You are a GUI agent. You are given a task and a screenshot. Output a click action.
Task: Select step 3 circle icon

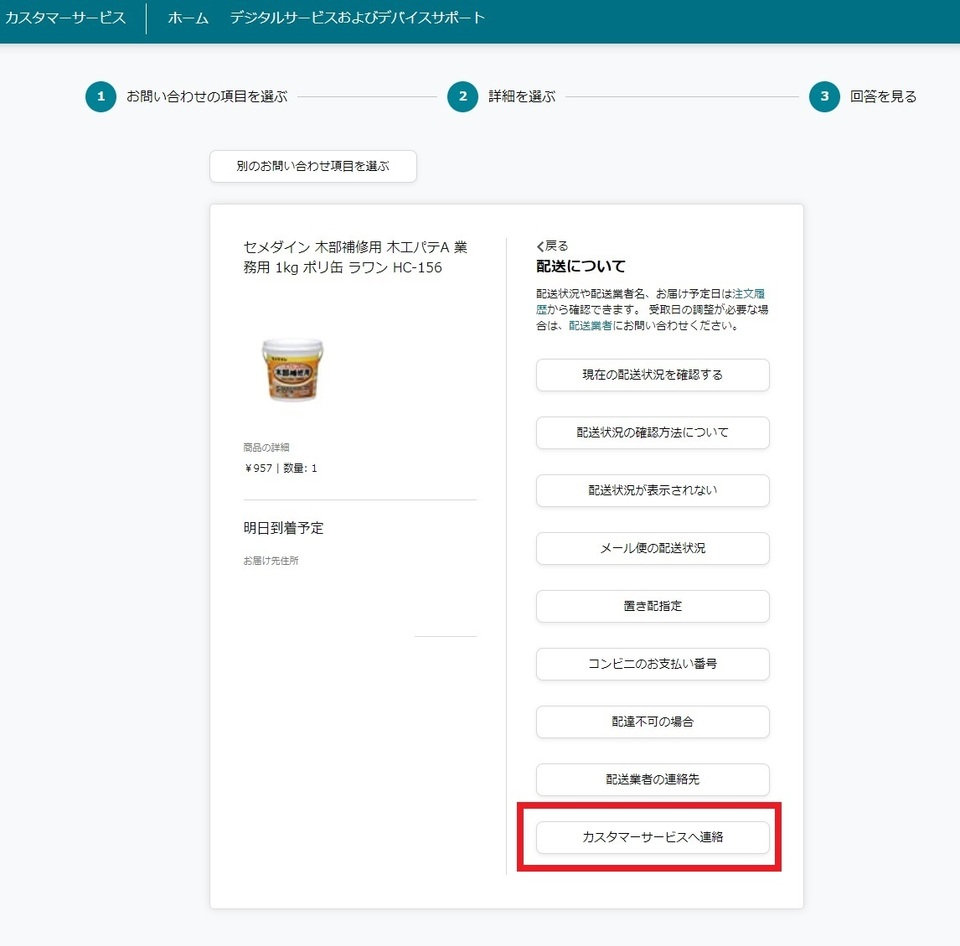(824, 96)
